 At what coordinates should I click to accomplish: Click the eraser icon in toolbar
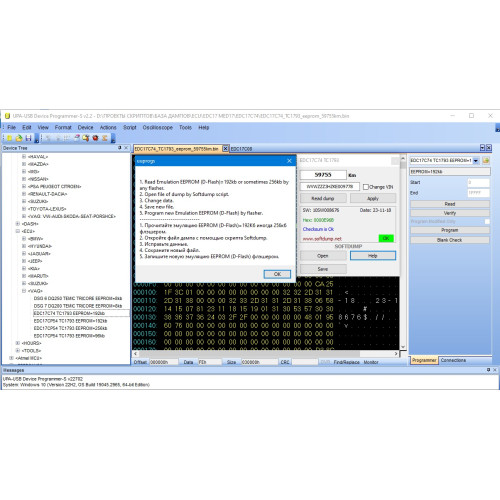click(77, 138)
